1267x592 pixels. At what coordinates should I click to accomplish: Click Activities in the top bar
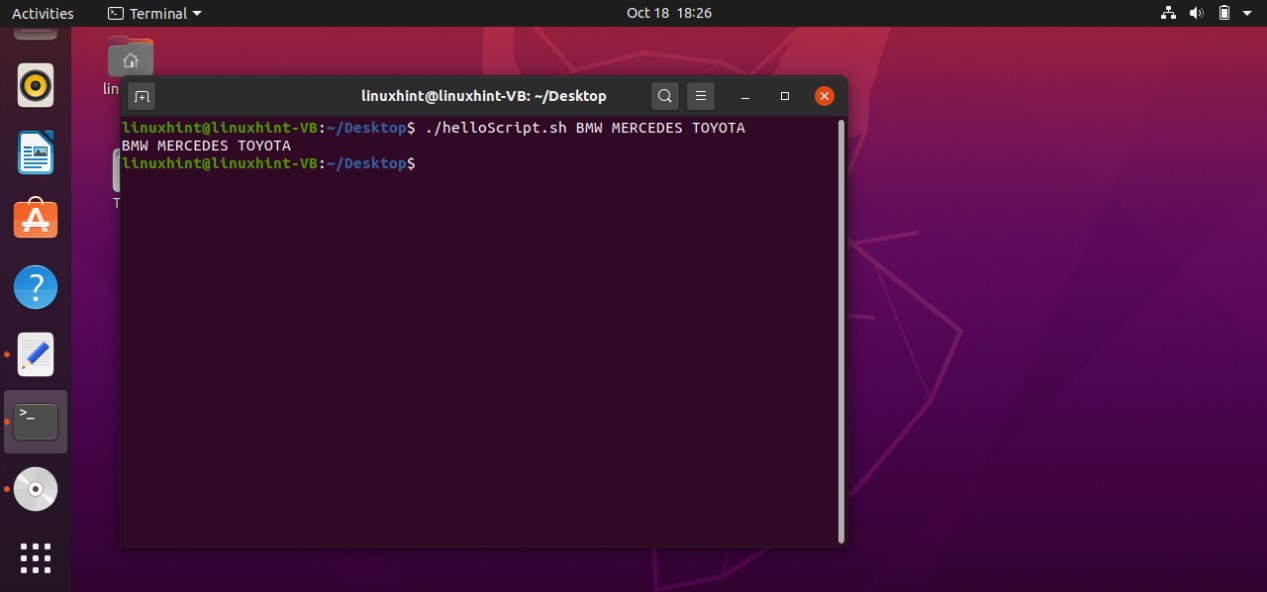42,13
